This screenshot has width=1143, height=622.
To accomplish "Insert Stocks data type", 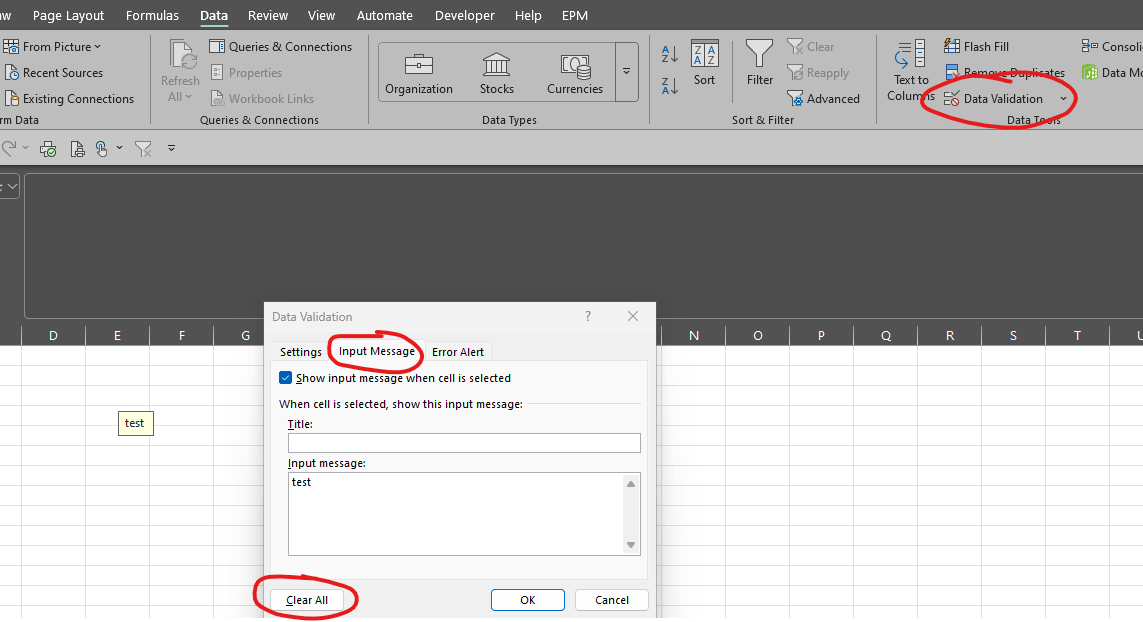I will pos(496,73).
